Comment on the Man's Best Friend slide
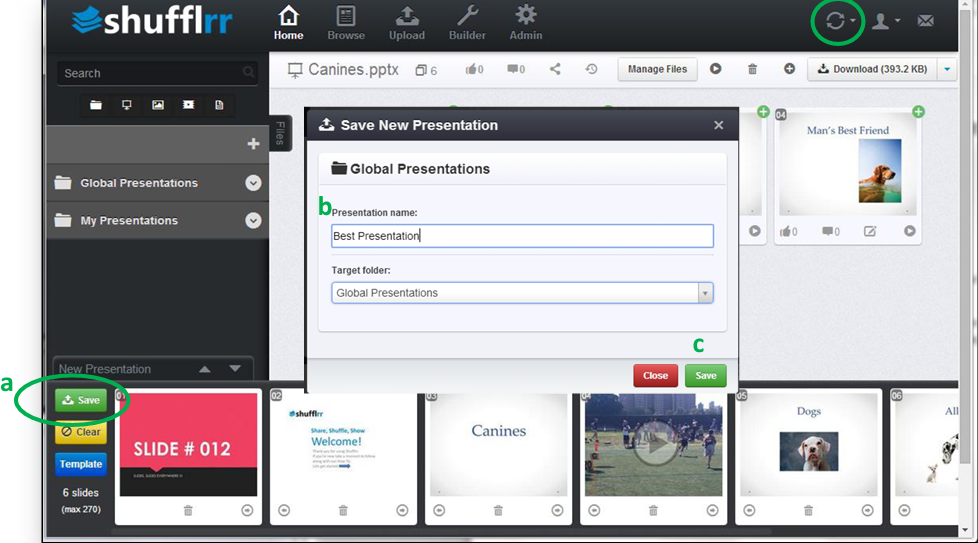The image size is (978, 543). click(x=831, y=231)
